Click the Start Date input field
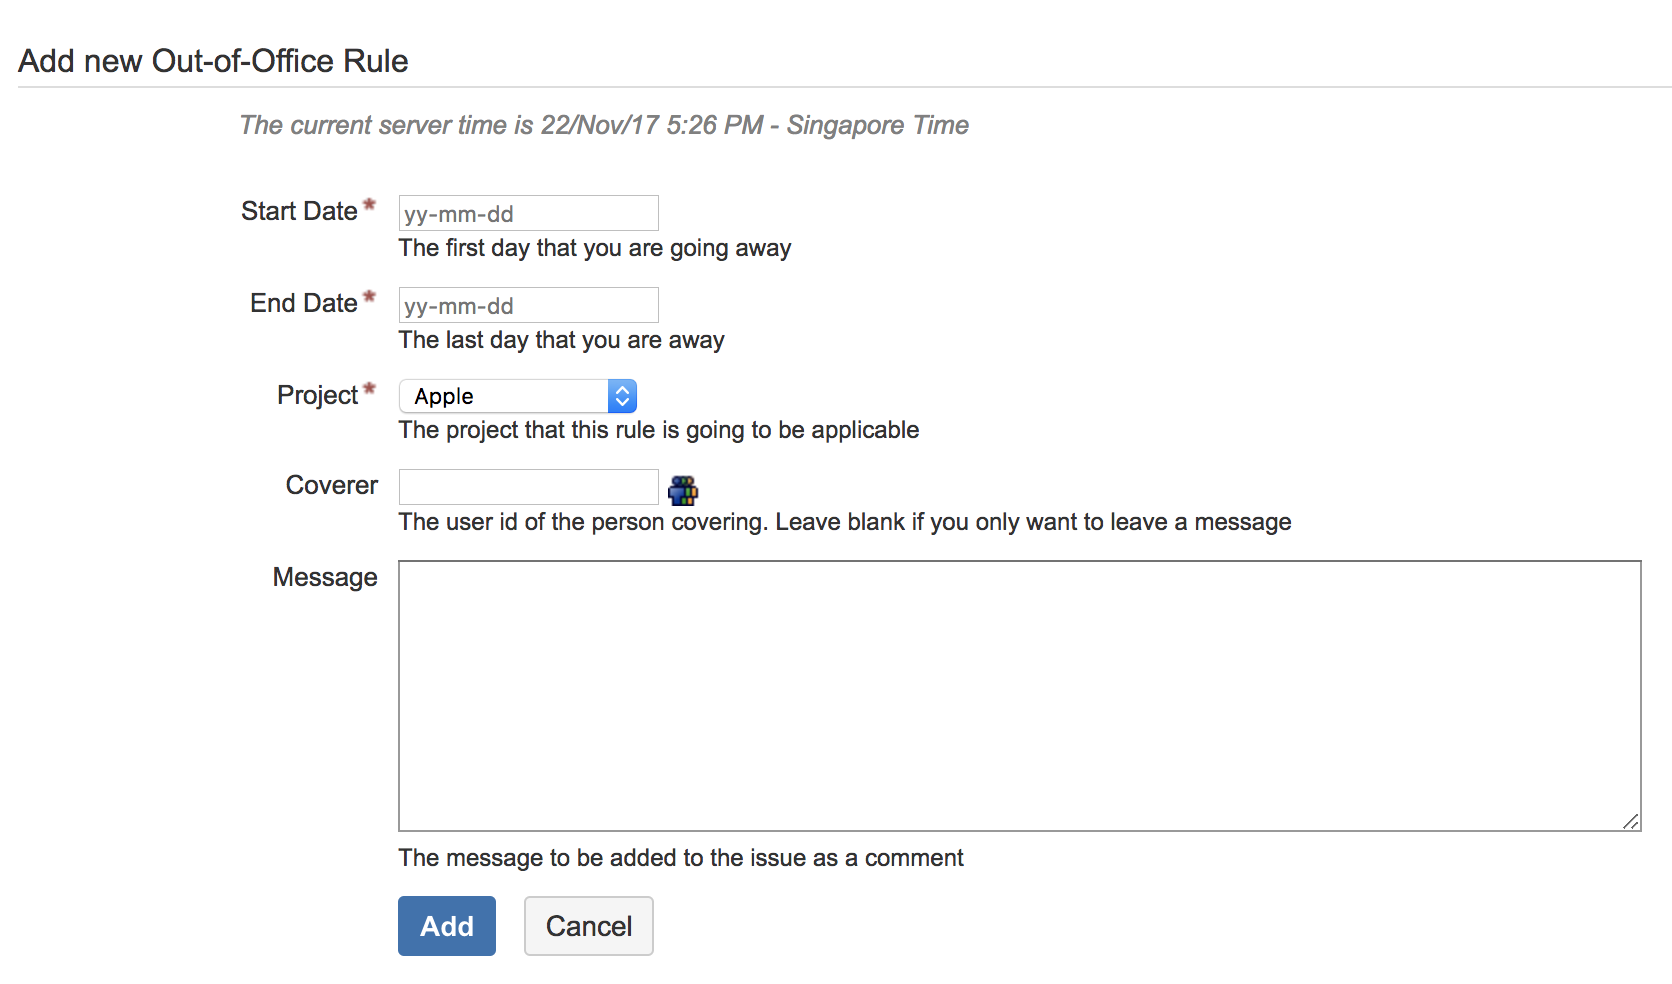Image resolution: width=1672 pixels, height=984 pixels. pyautogui.click(x=528, y=213)
